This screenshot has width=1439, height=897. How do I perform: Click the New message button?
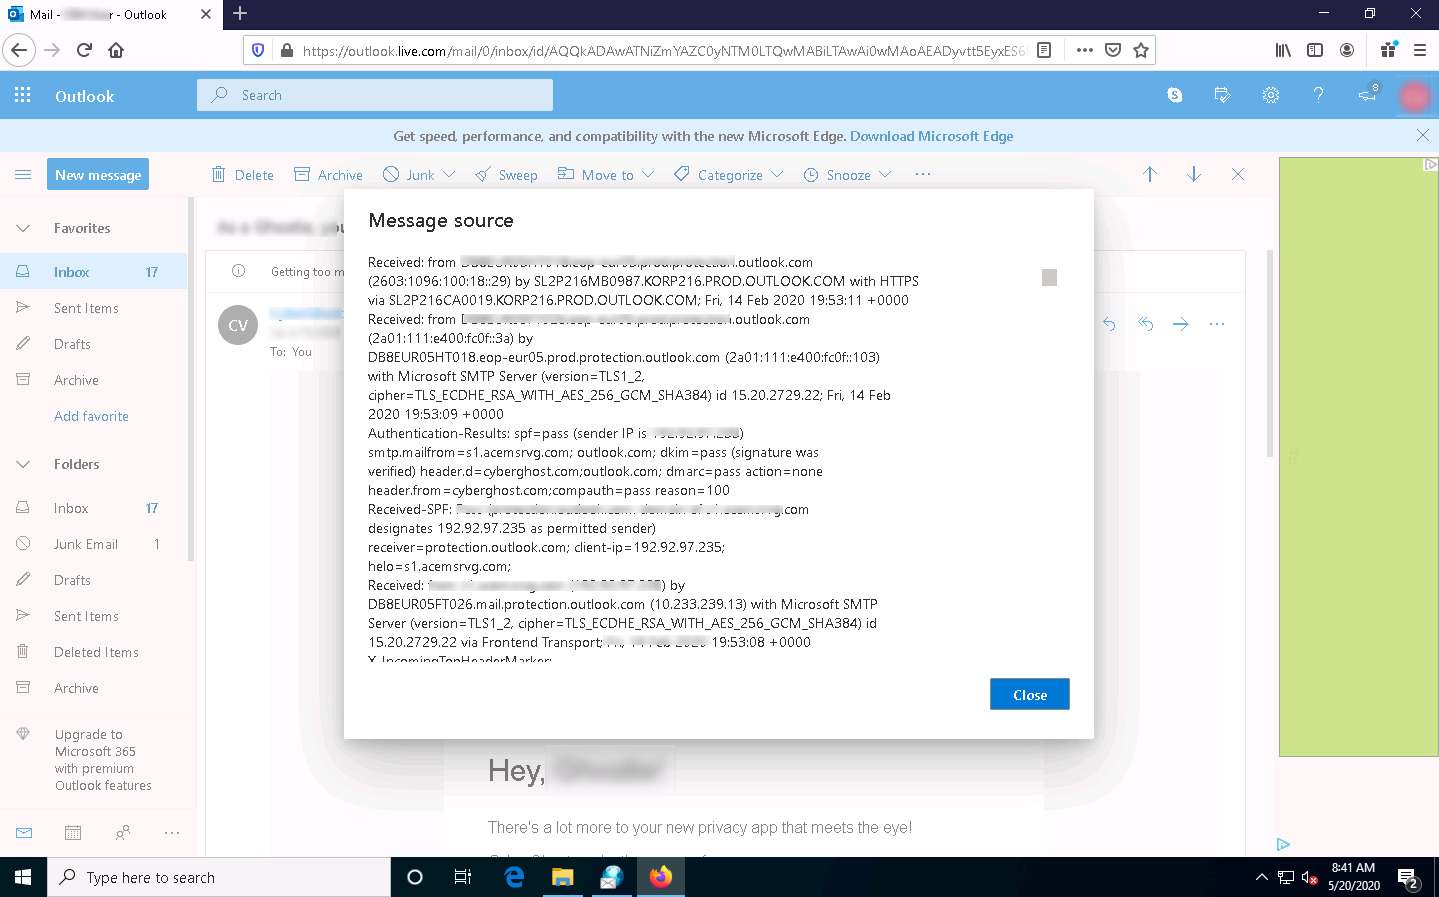coord(98,175)
